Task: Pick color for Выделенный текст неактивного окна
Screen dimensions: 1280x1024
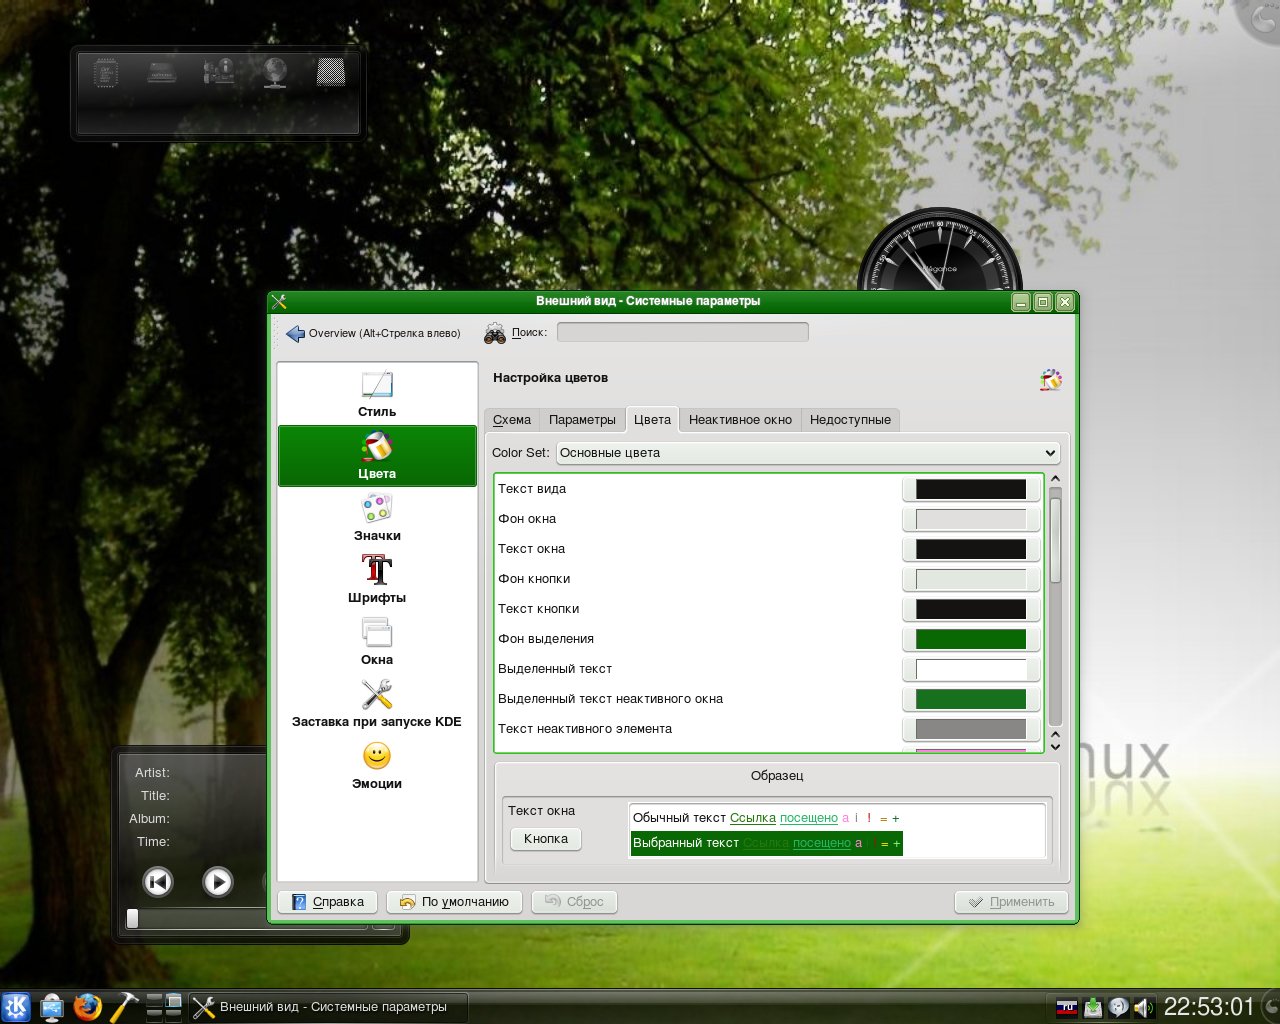Action: (971, 699)
